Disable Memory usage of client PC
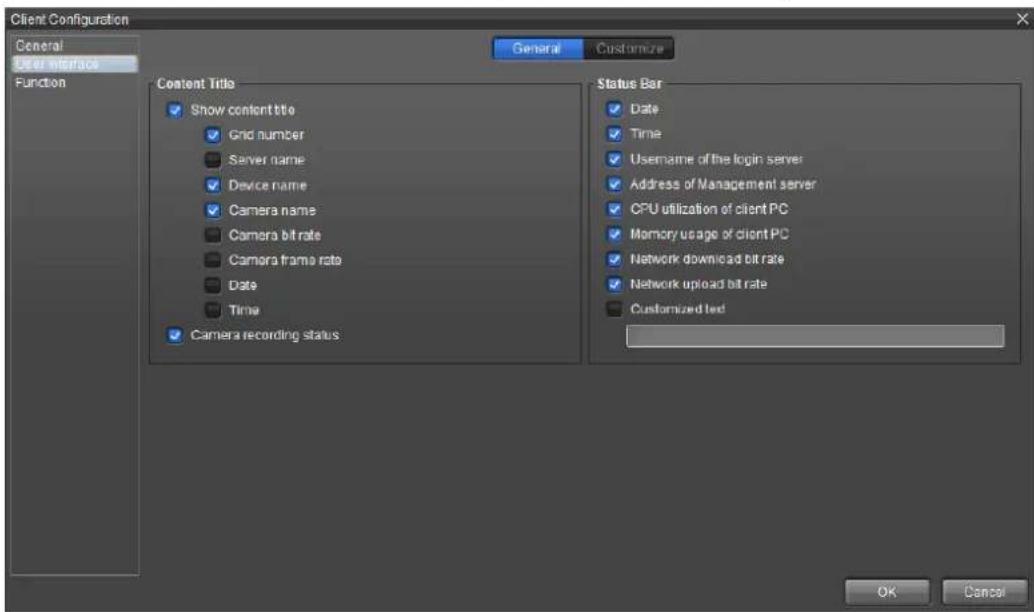Viewport: 1034px width, 612px height. coord(614,234)
